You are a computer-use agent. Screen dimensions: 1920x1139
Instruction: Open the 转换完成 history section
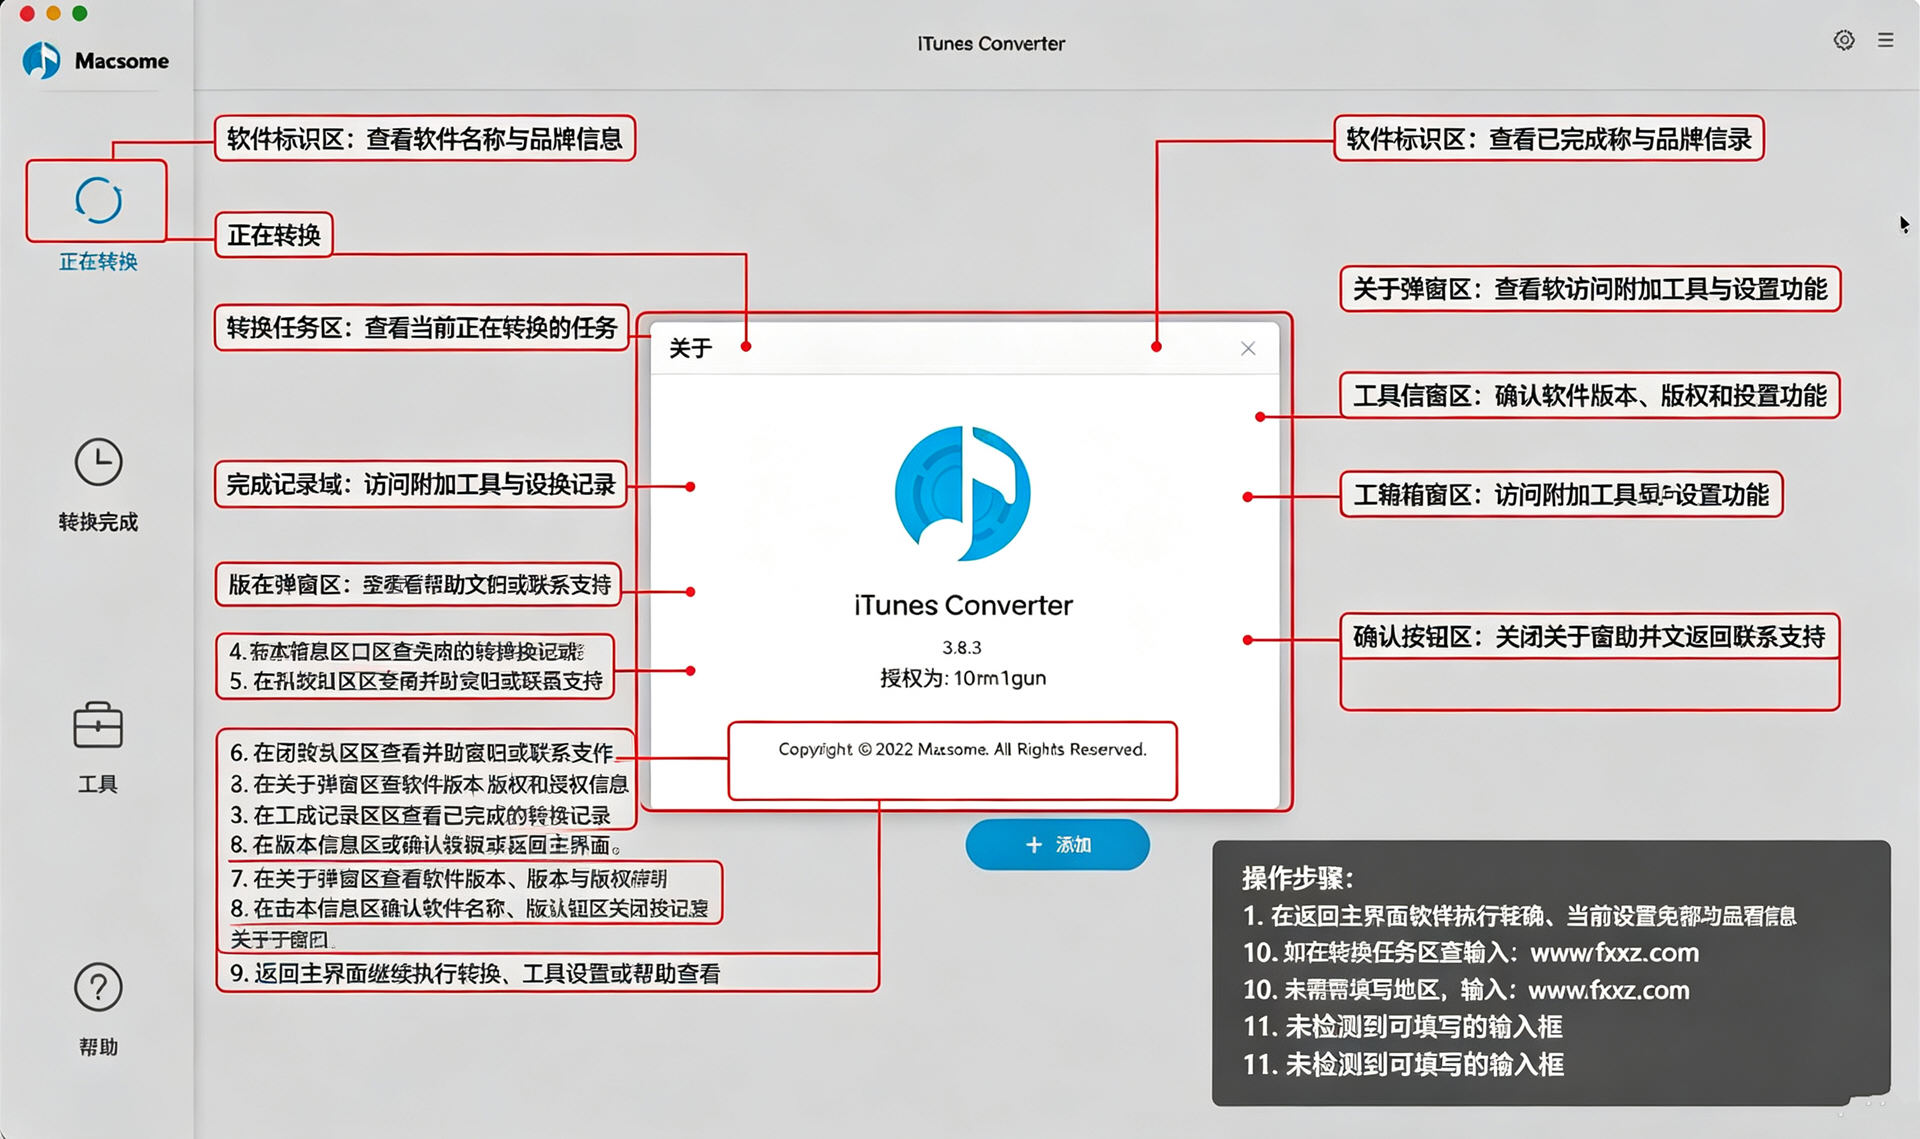(x=98, y=485)
